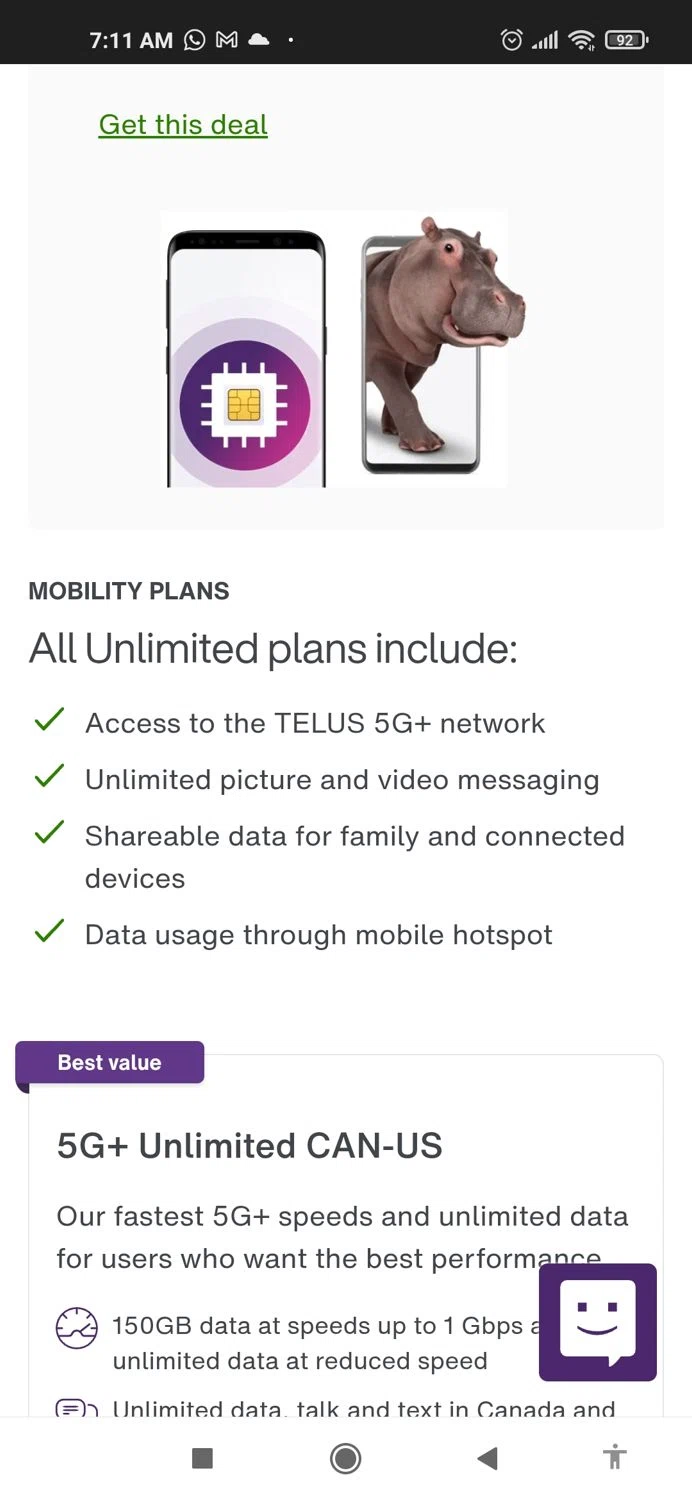
Task: Tap the SIM card chip phone image
Action: coord(246,360)
